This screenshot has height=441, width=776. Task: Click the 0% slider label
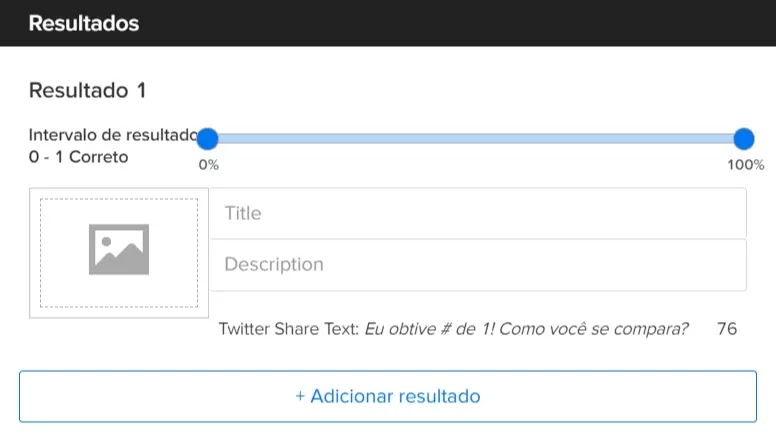pos(208,165)
